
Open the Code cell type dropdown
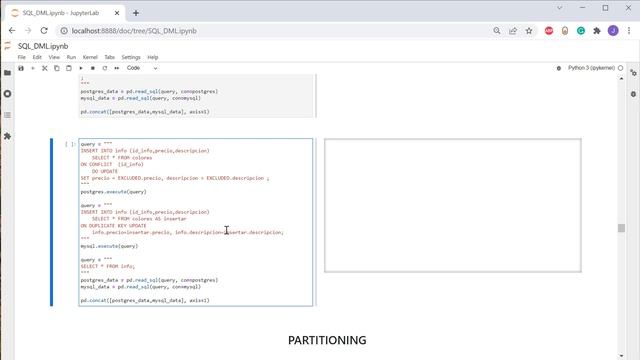(142, 68)
